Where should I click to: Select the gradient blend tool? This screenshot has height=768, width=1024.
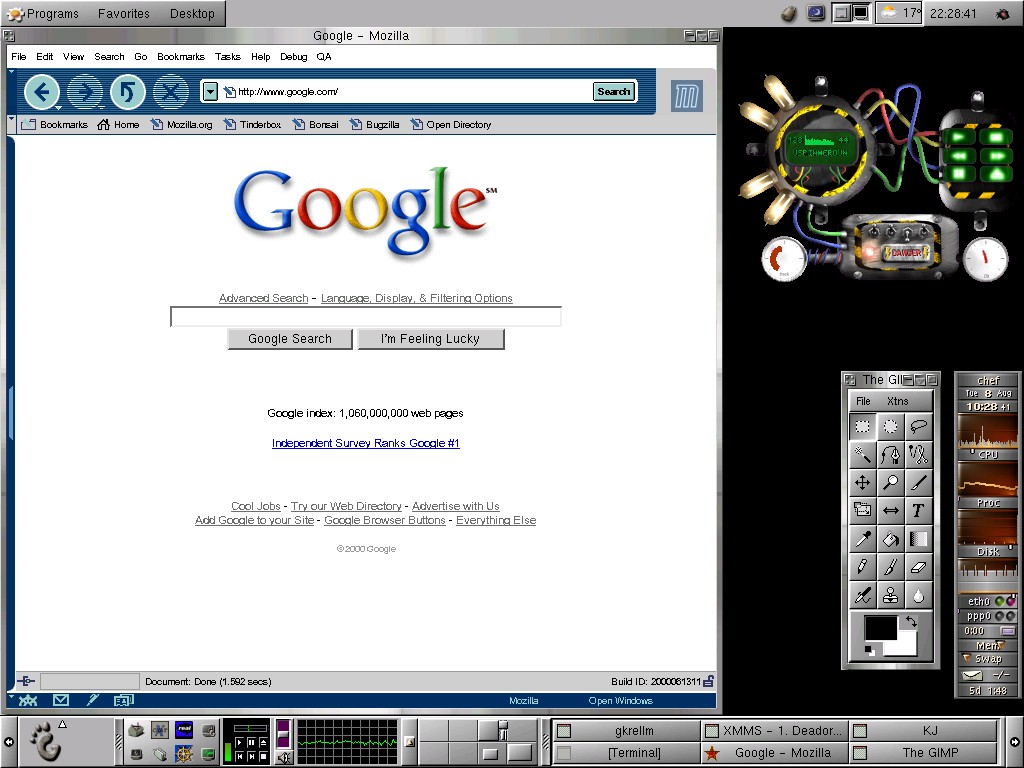[x=919, y=539]
